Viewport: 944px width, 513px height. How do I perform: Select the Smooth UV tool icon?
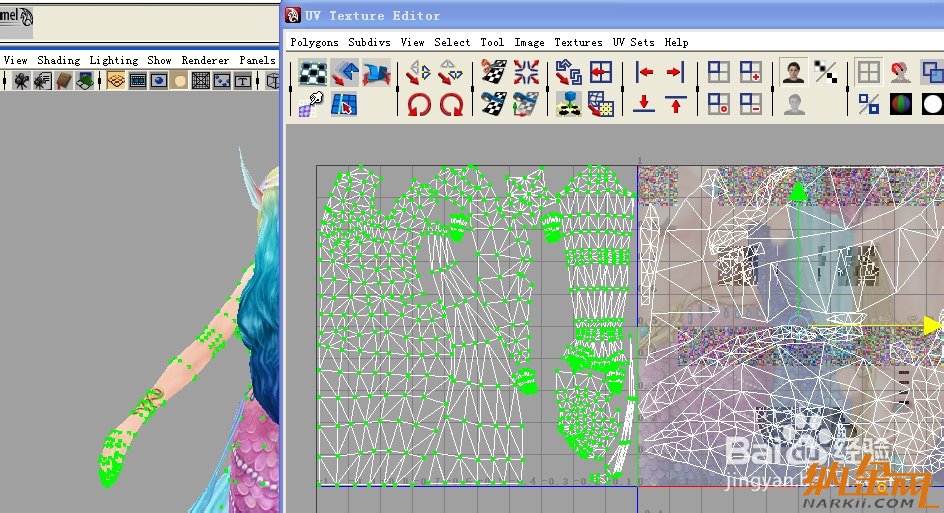(376, 73)
